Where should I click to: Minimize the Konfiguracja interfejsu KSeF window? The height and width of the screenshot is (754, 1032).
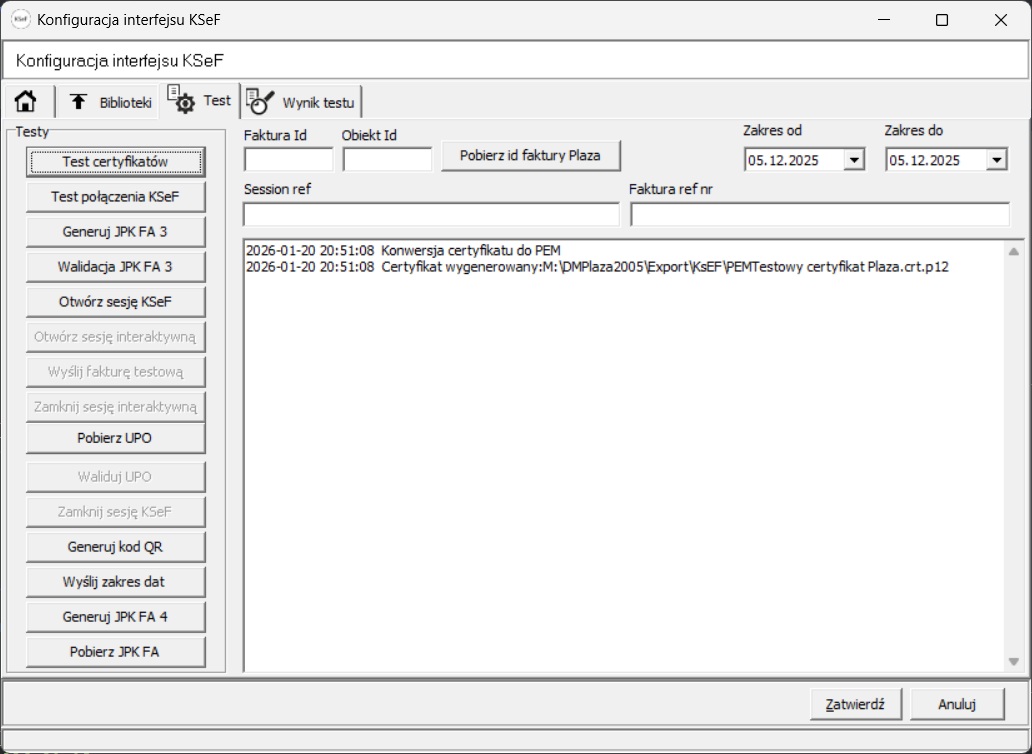883,20
